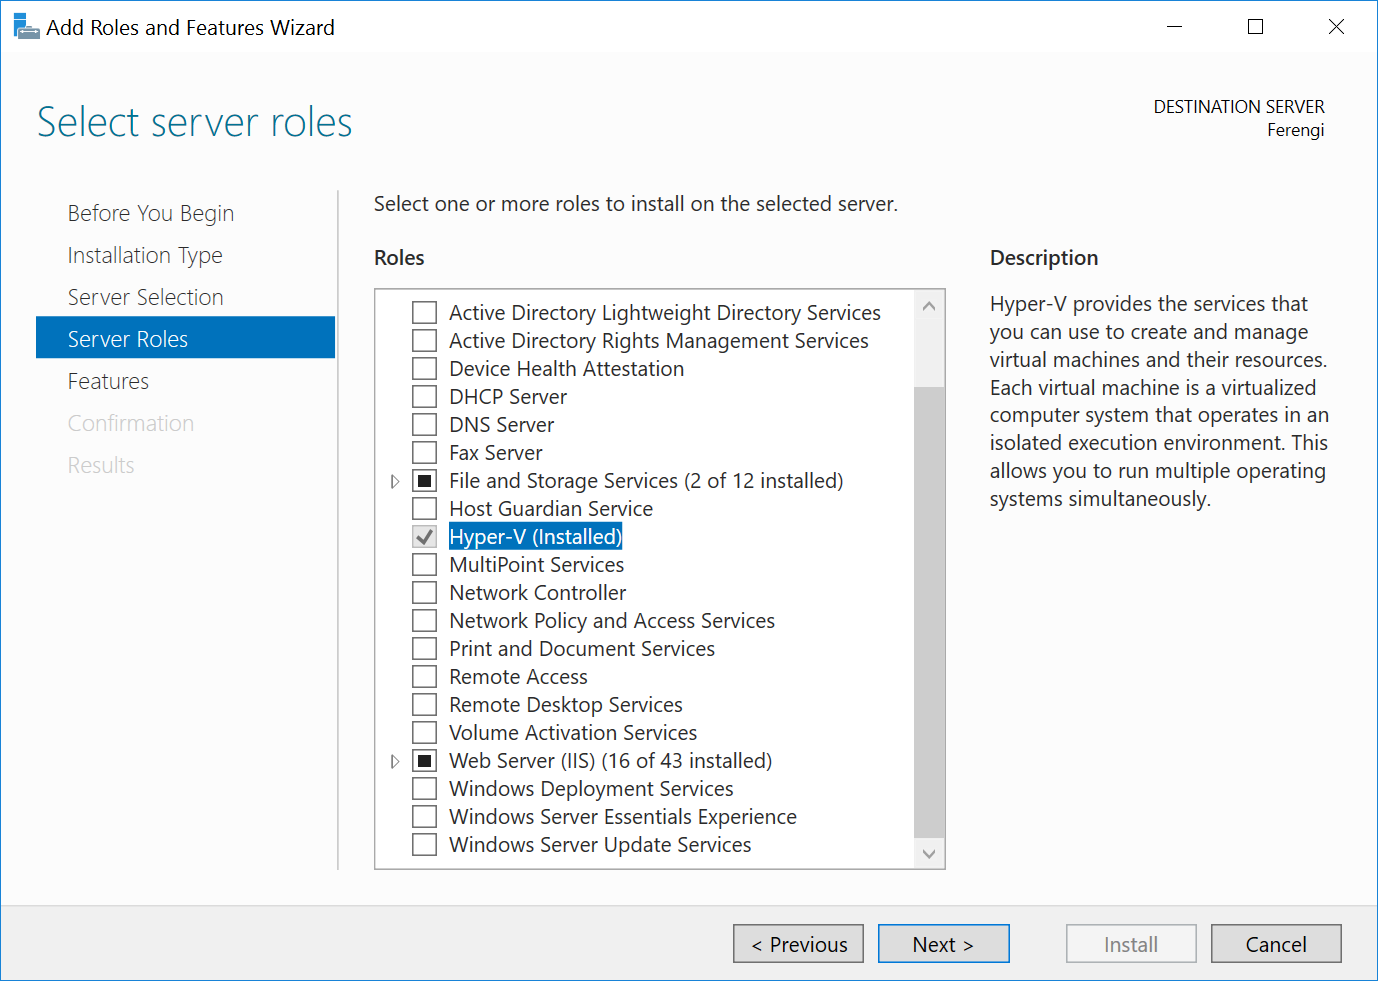
Task: Tick Print and Document Services
Action: tap(425, 649)
